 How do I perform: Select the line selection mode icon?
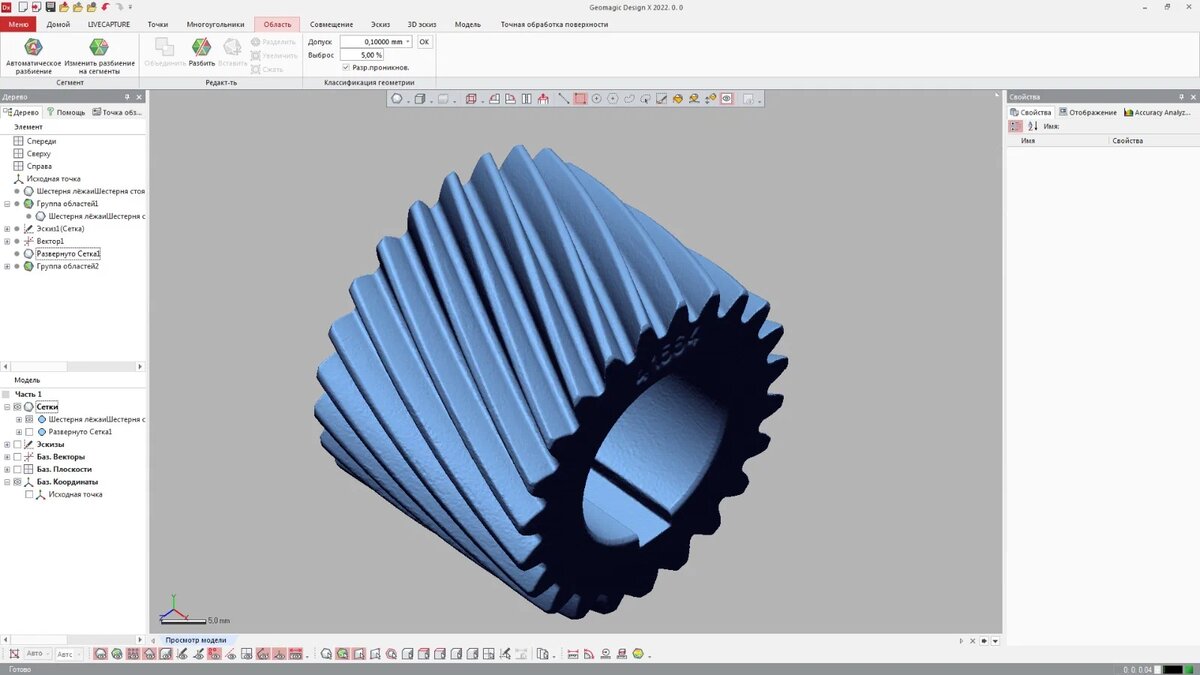point(563,99)
